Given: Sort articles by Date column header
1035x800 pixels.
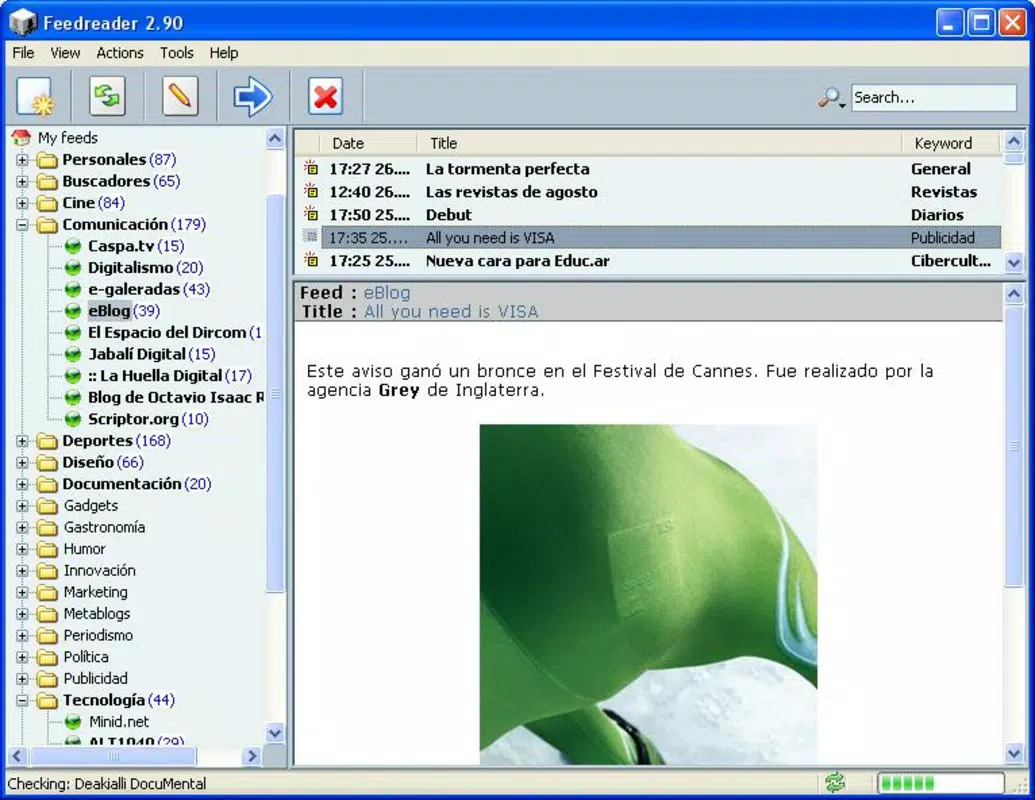Looking at the screenshot, I should [x=368, y=143].
